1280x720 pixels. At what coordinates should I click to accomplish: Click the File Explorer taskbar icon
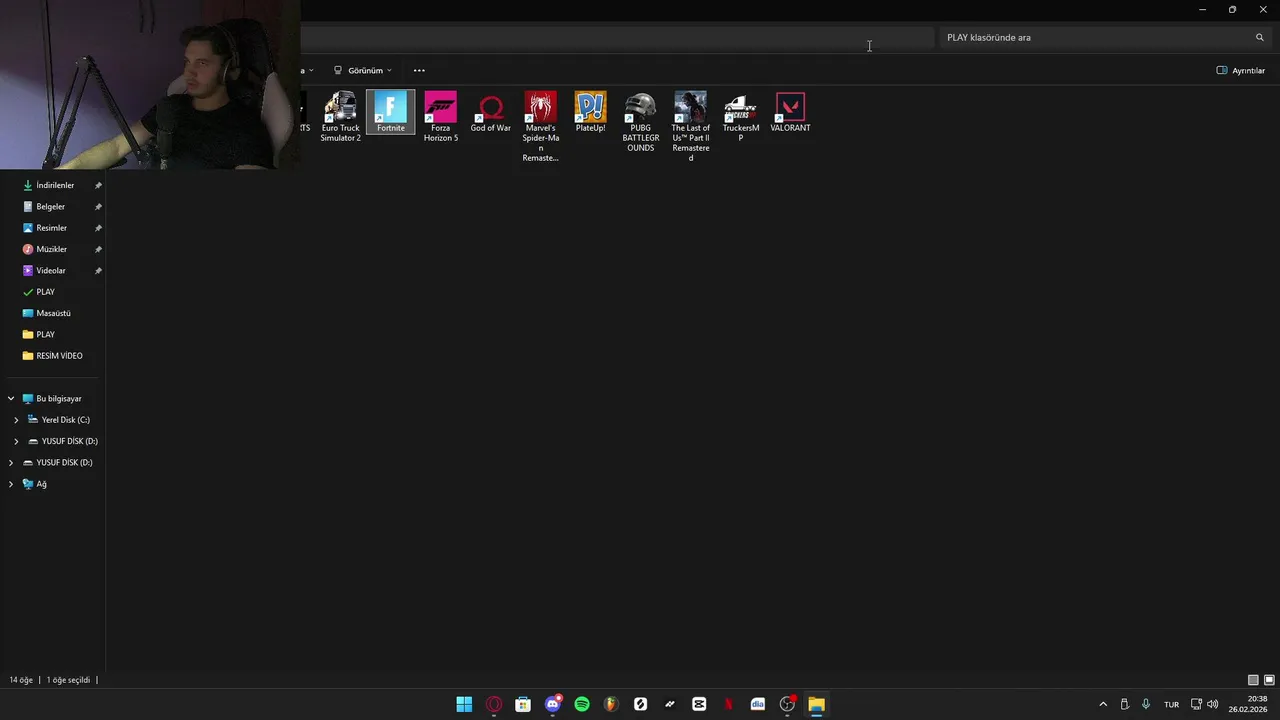pyautogui.click(x=816, y=704)
